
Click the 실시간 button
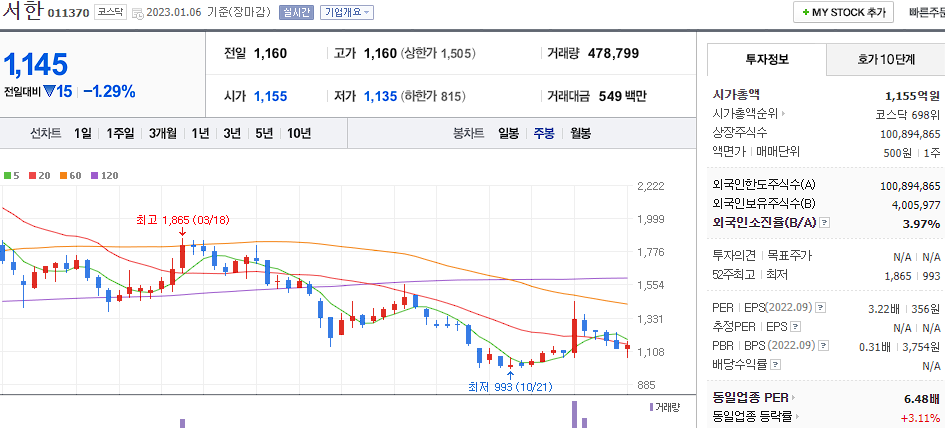[297, 12]
